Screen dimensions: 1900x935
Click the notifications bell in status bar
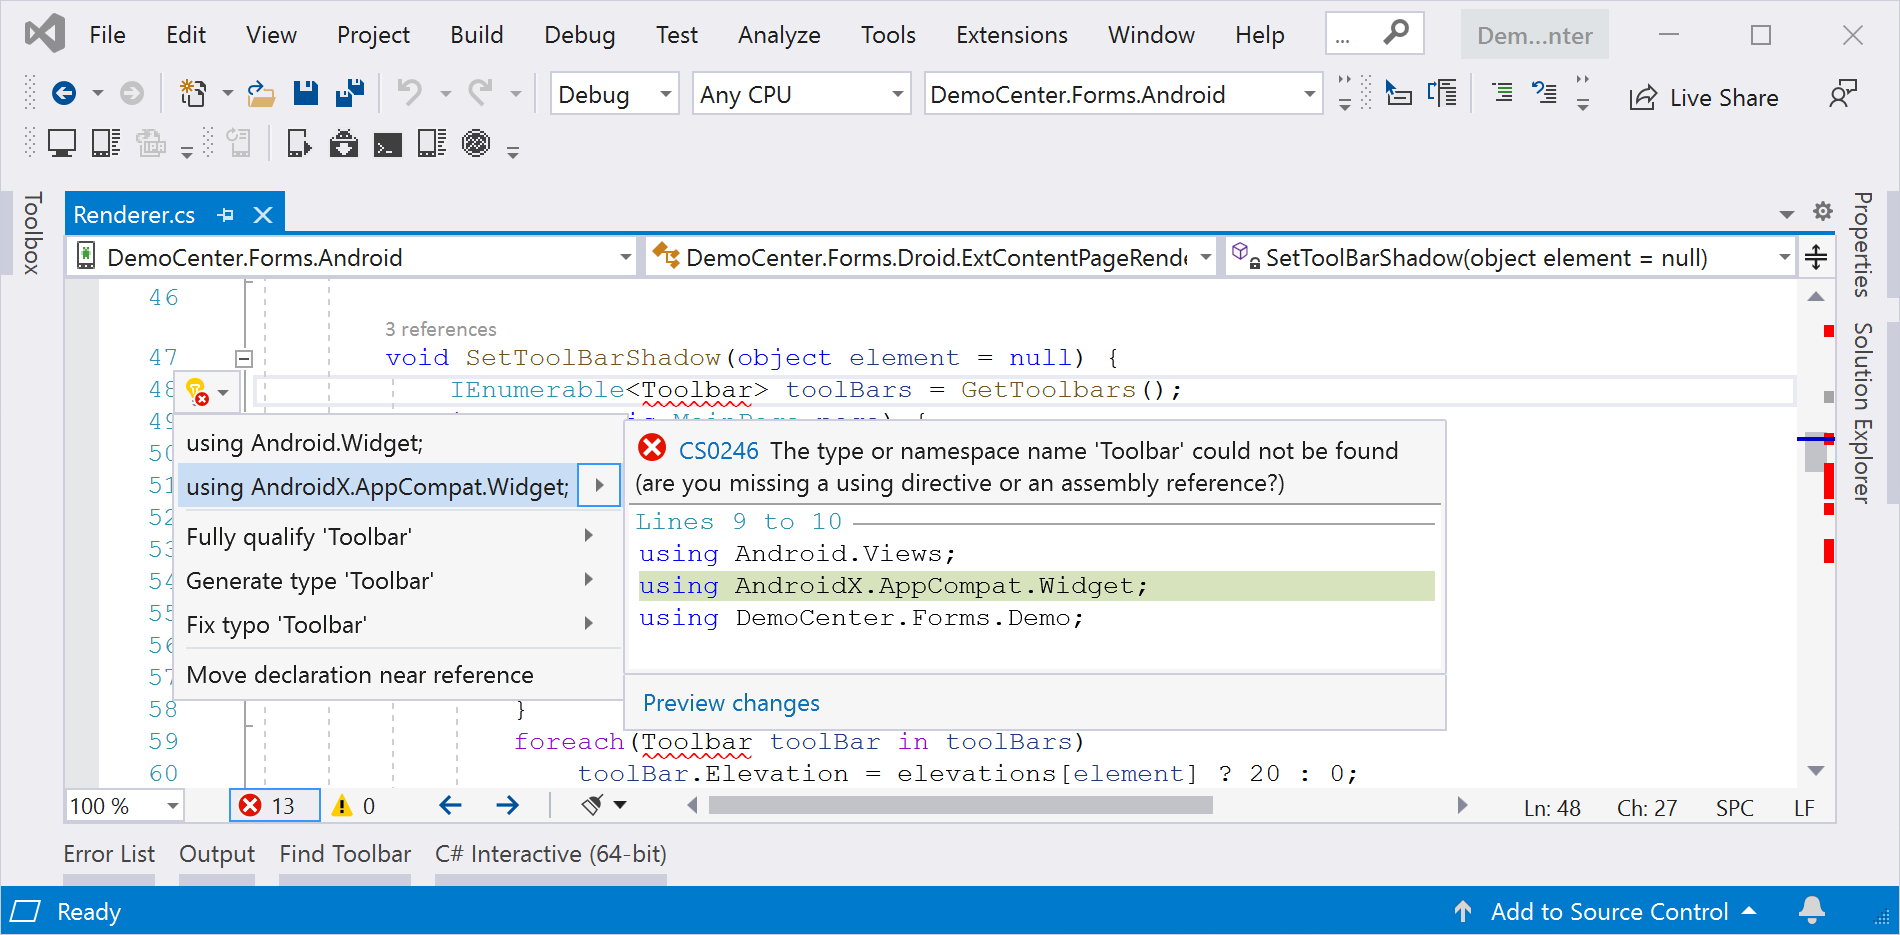tap(1811, 910)
